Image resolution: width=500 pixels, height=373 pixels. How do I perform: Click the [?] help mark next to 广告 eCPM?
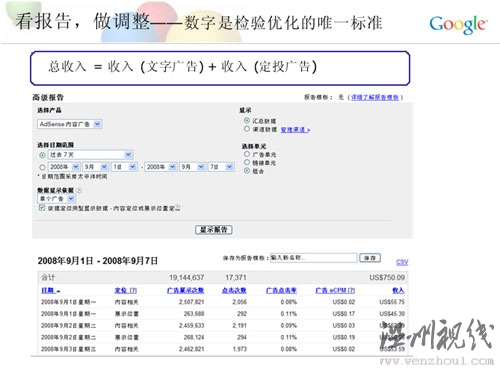point(351,291)
